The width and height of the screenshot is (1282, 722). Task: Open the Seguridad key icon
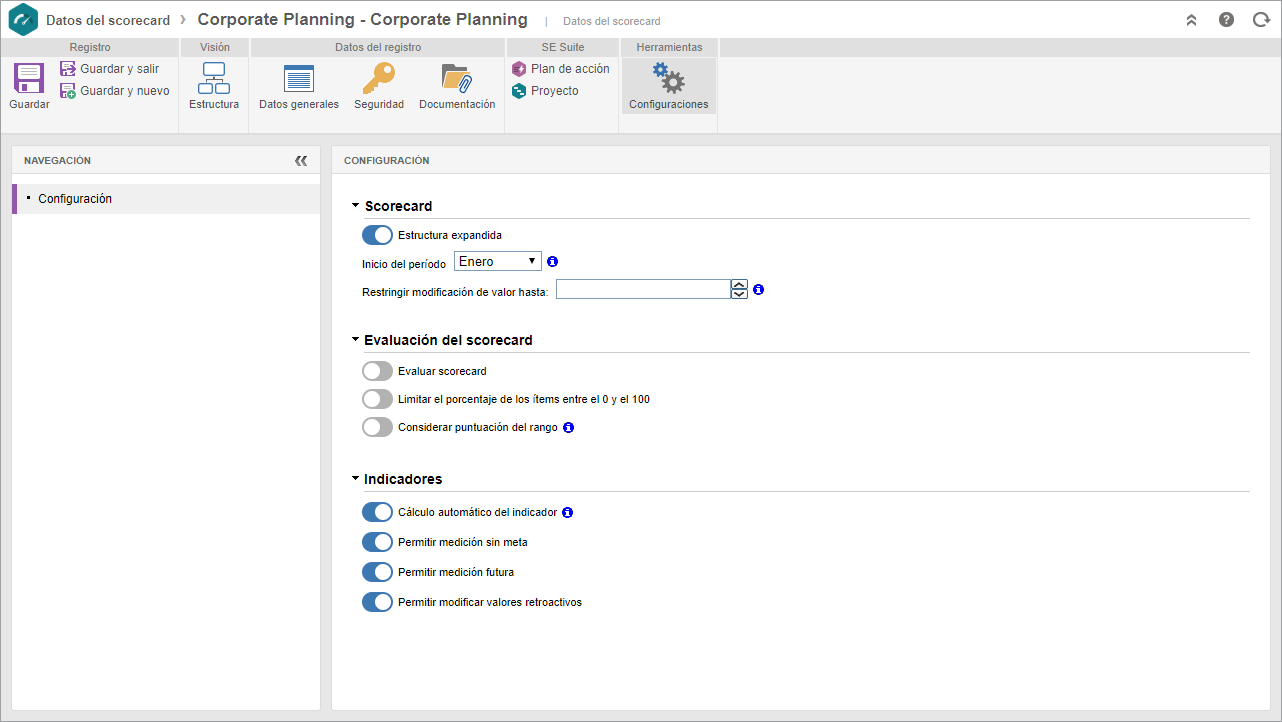379,78
